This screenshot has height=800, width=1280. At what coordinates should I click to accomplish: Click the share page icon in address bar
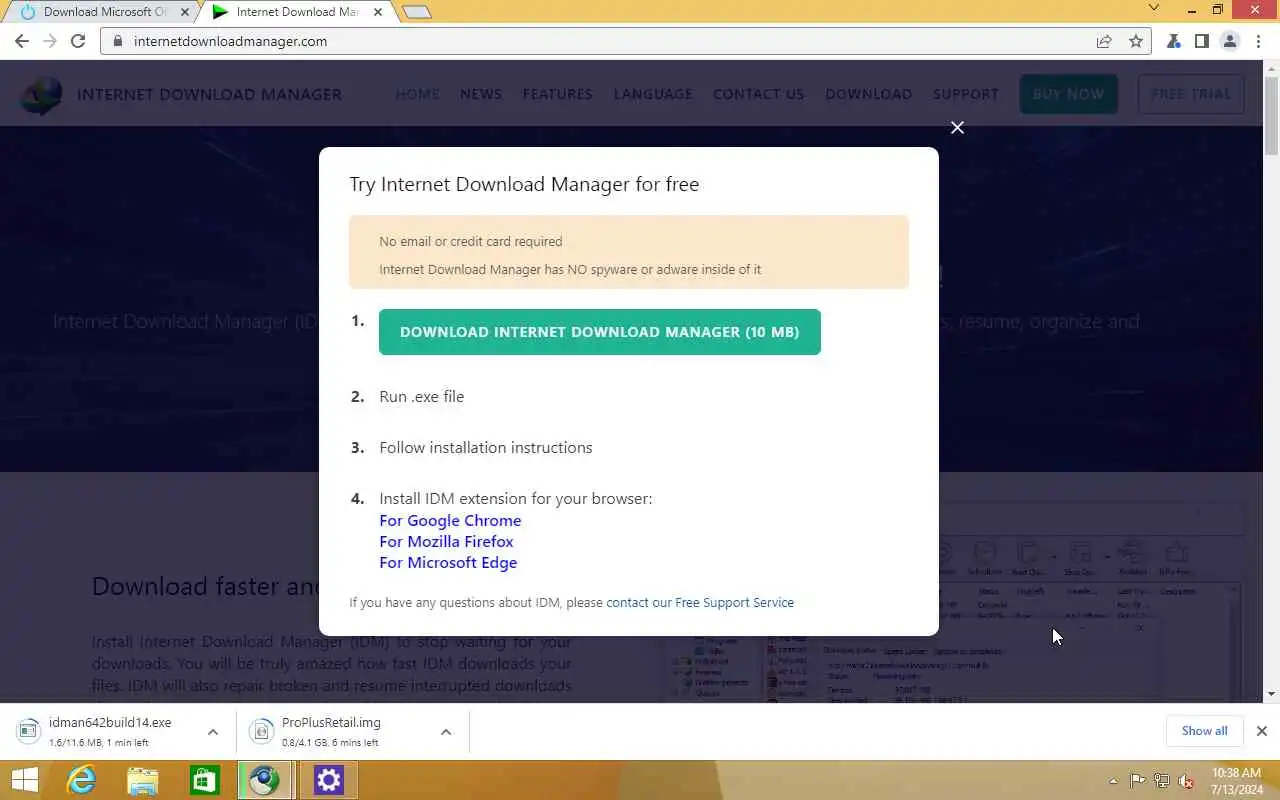(x=1104, y=41)
